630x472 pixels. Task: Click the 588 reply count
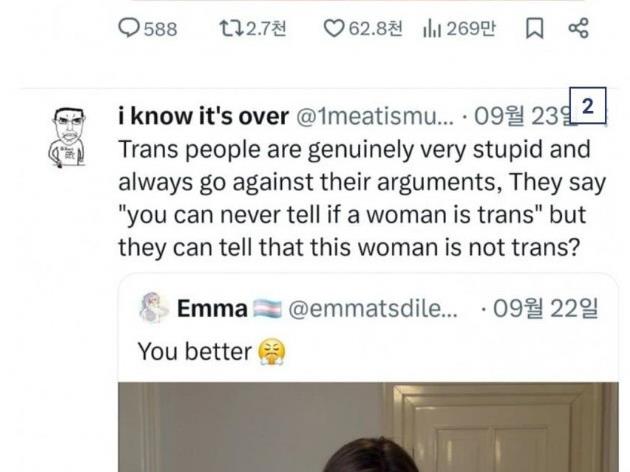tap(160, 29)
